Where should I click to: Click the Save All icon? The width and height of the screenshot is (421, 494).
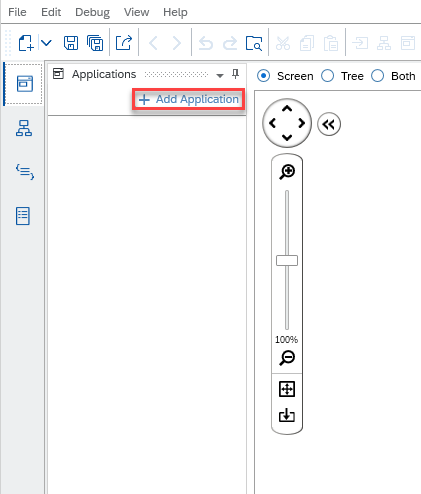click(x=95, y=43)
